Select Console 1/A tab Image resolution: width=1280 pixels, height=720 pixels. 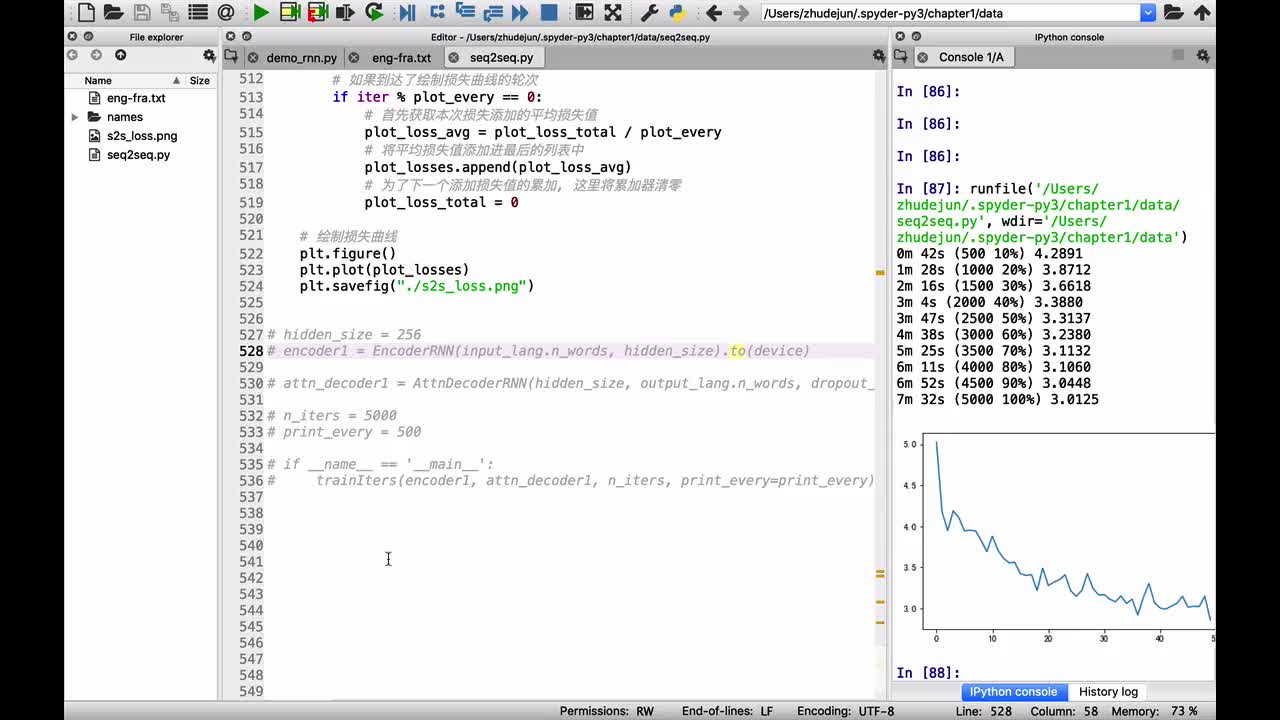(x=971, y=57)
